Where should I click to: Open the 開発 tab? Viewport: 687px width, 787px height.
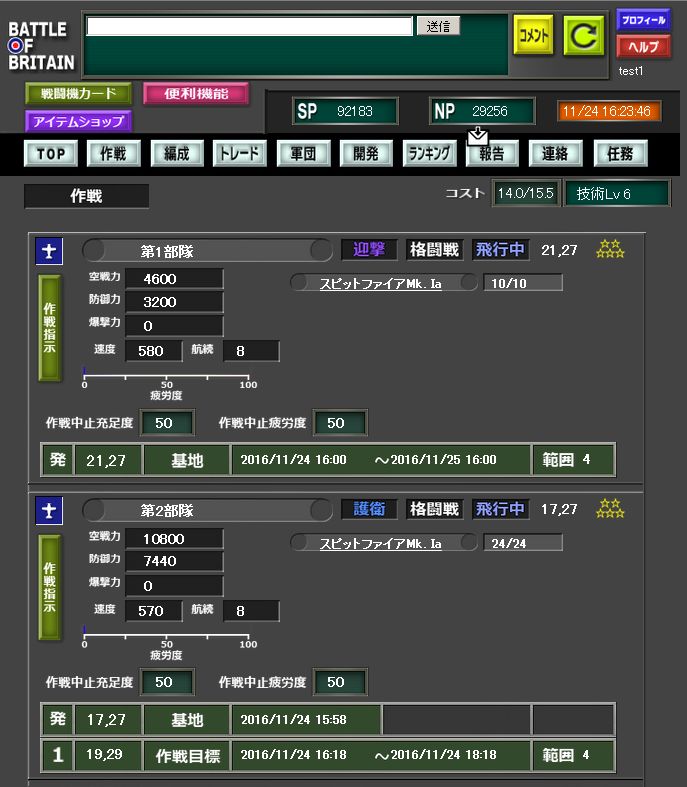[366, 154]
